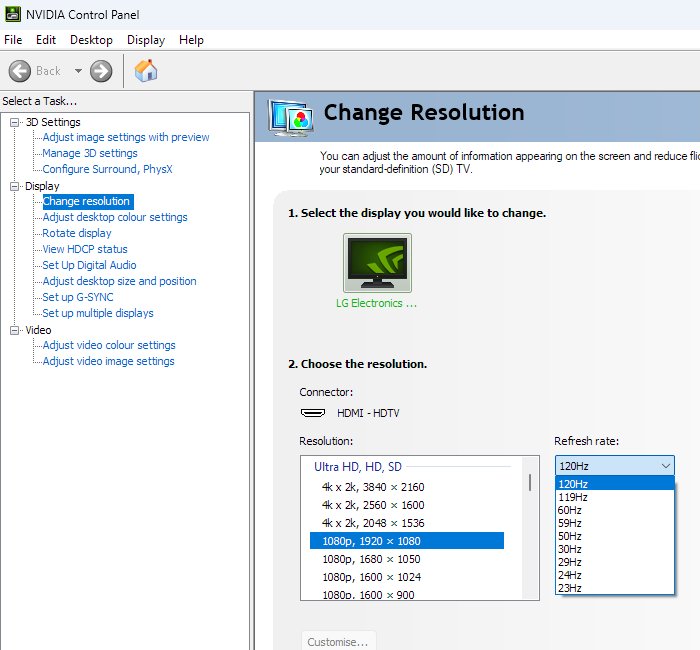700x650 pixels.
Task: Open Set up multiple displays
Action: click(x=98, y=313)
